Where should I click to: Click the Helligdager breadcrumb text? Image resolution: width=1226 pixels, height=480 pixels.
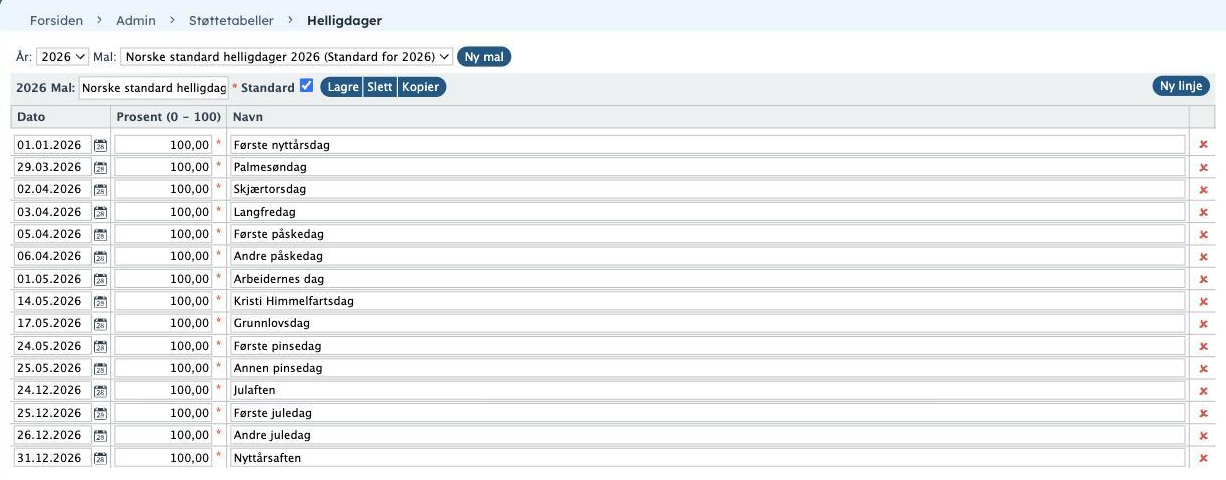click(x=344, y=20)
